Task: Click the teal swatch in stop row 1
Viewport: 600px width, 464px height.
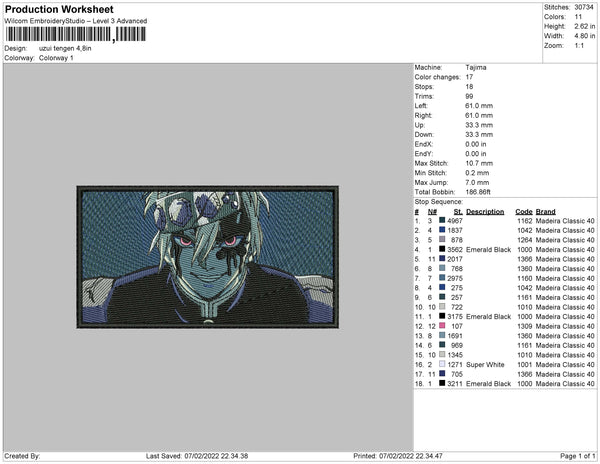Action: click(x=442, y=220)
